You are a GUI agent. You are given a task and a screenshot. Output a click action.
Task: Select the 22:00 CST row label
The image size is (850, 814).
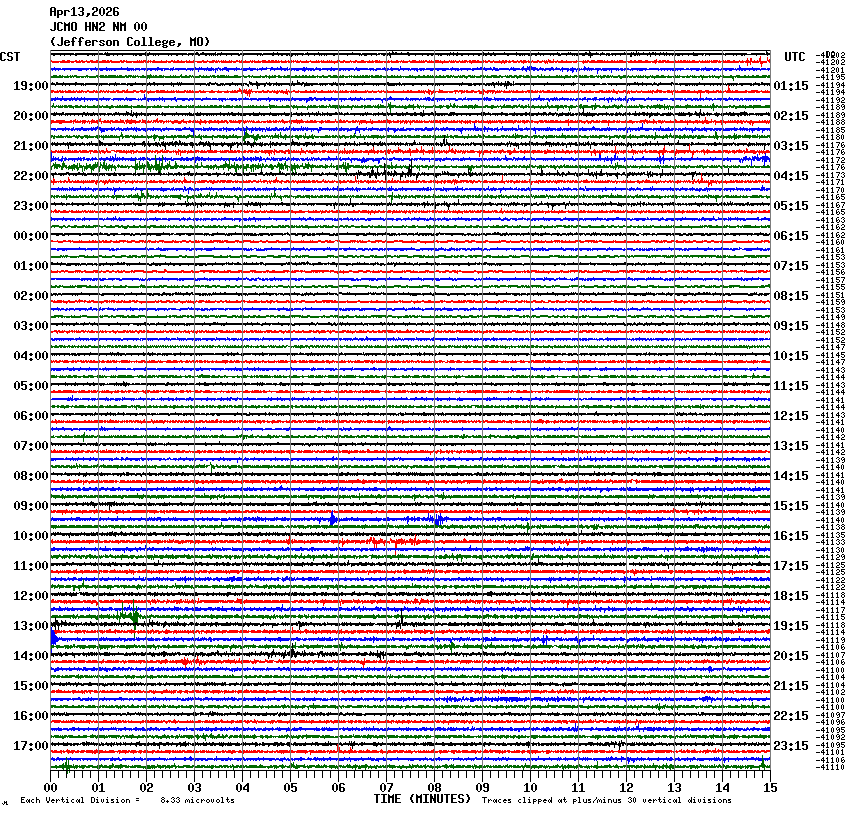(31, 176)
